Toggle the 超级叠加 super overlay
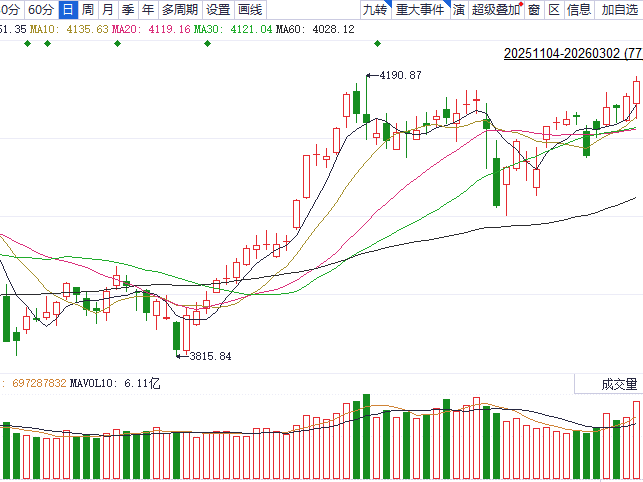Viewport: 643px width, 482px height. [x=496, y=10]
